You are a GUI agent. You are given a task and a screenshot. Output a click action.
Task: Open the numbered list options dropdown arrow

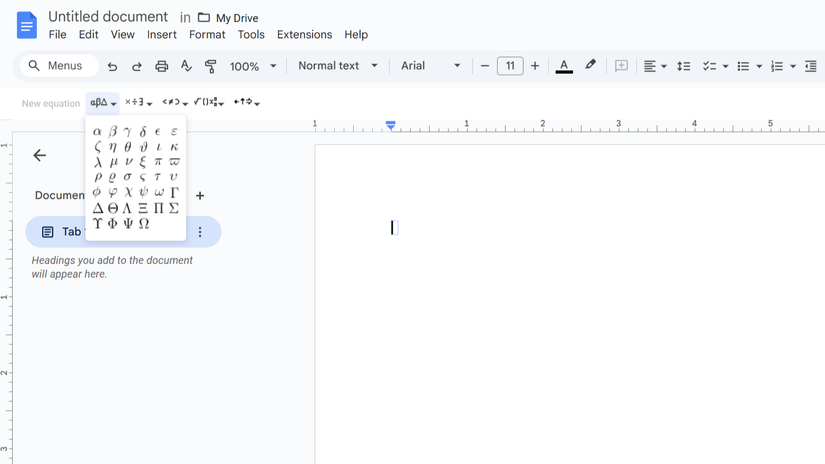pyautogui.click(x=793, y=67)
